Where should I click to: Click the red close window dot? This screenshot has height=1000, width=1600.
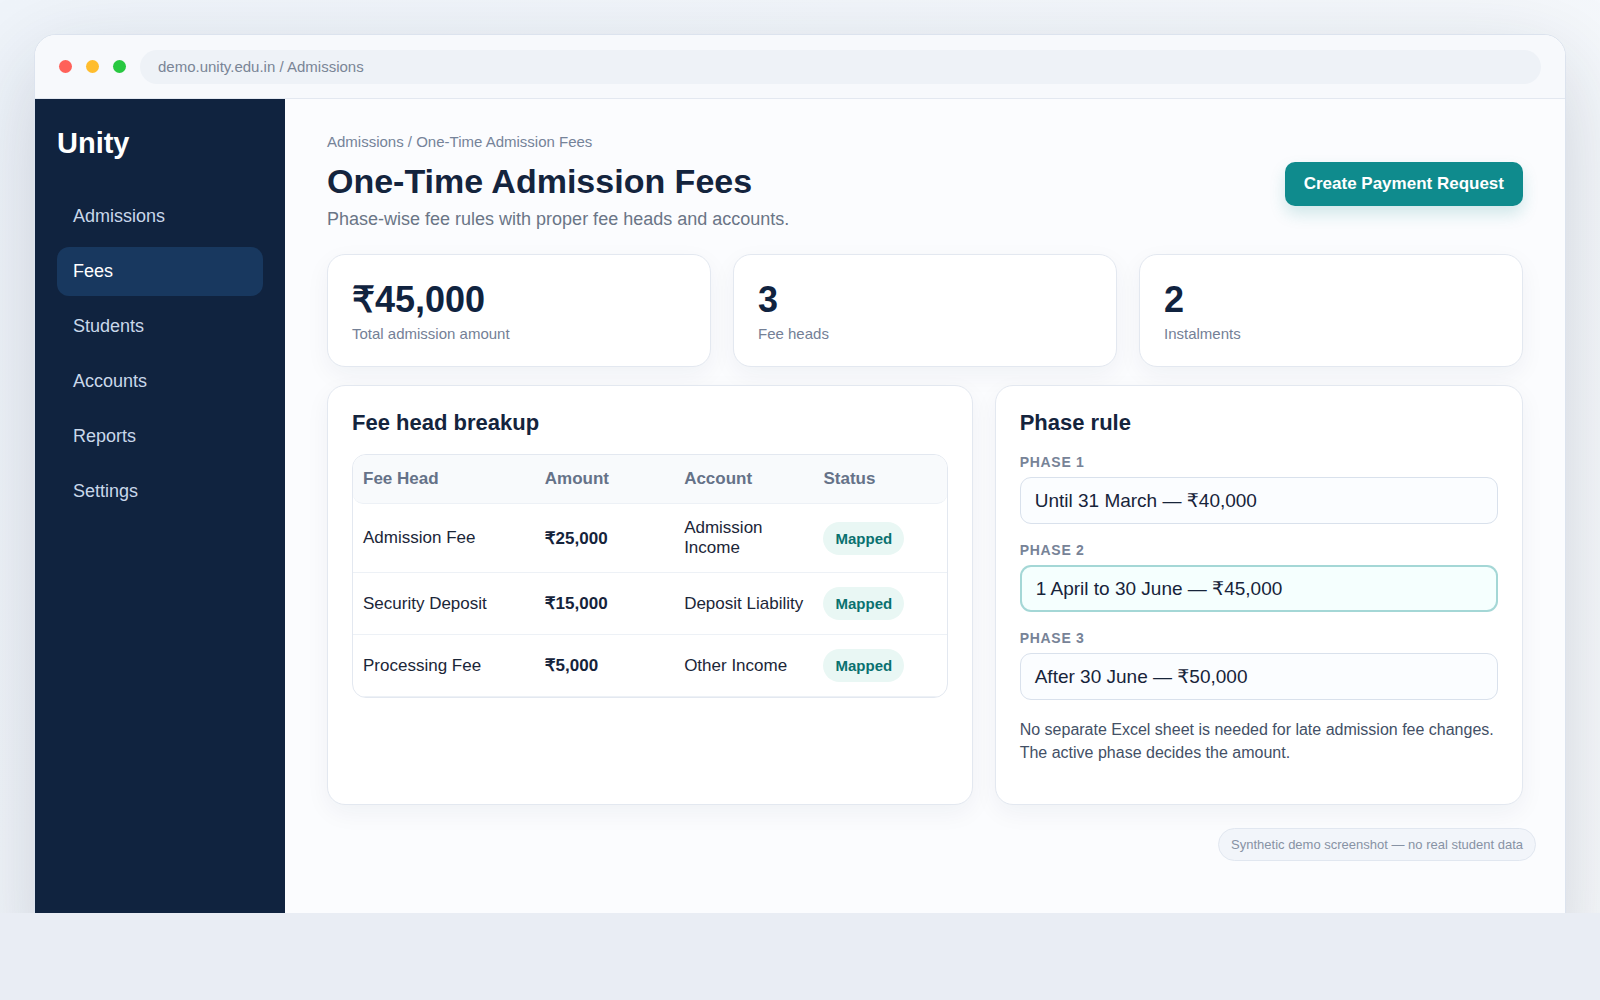tap(66, 67)
